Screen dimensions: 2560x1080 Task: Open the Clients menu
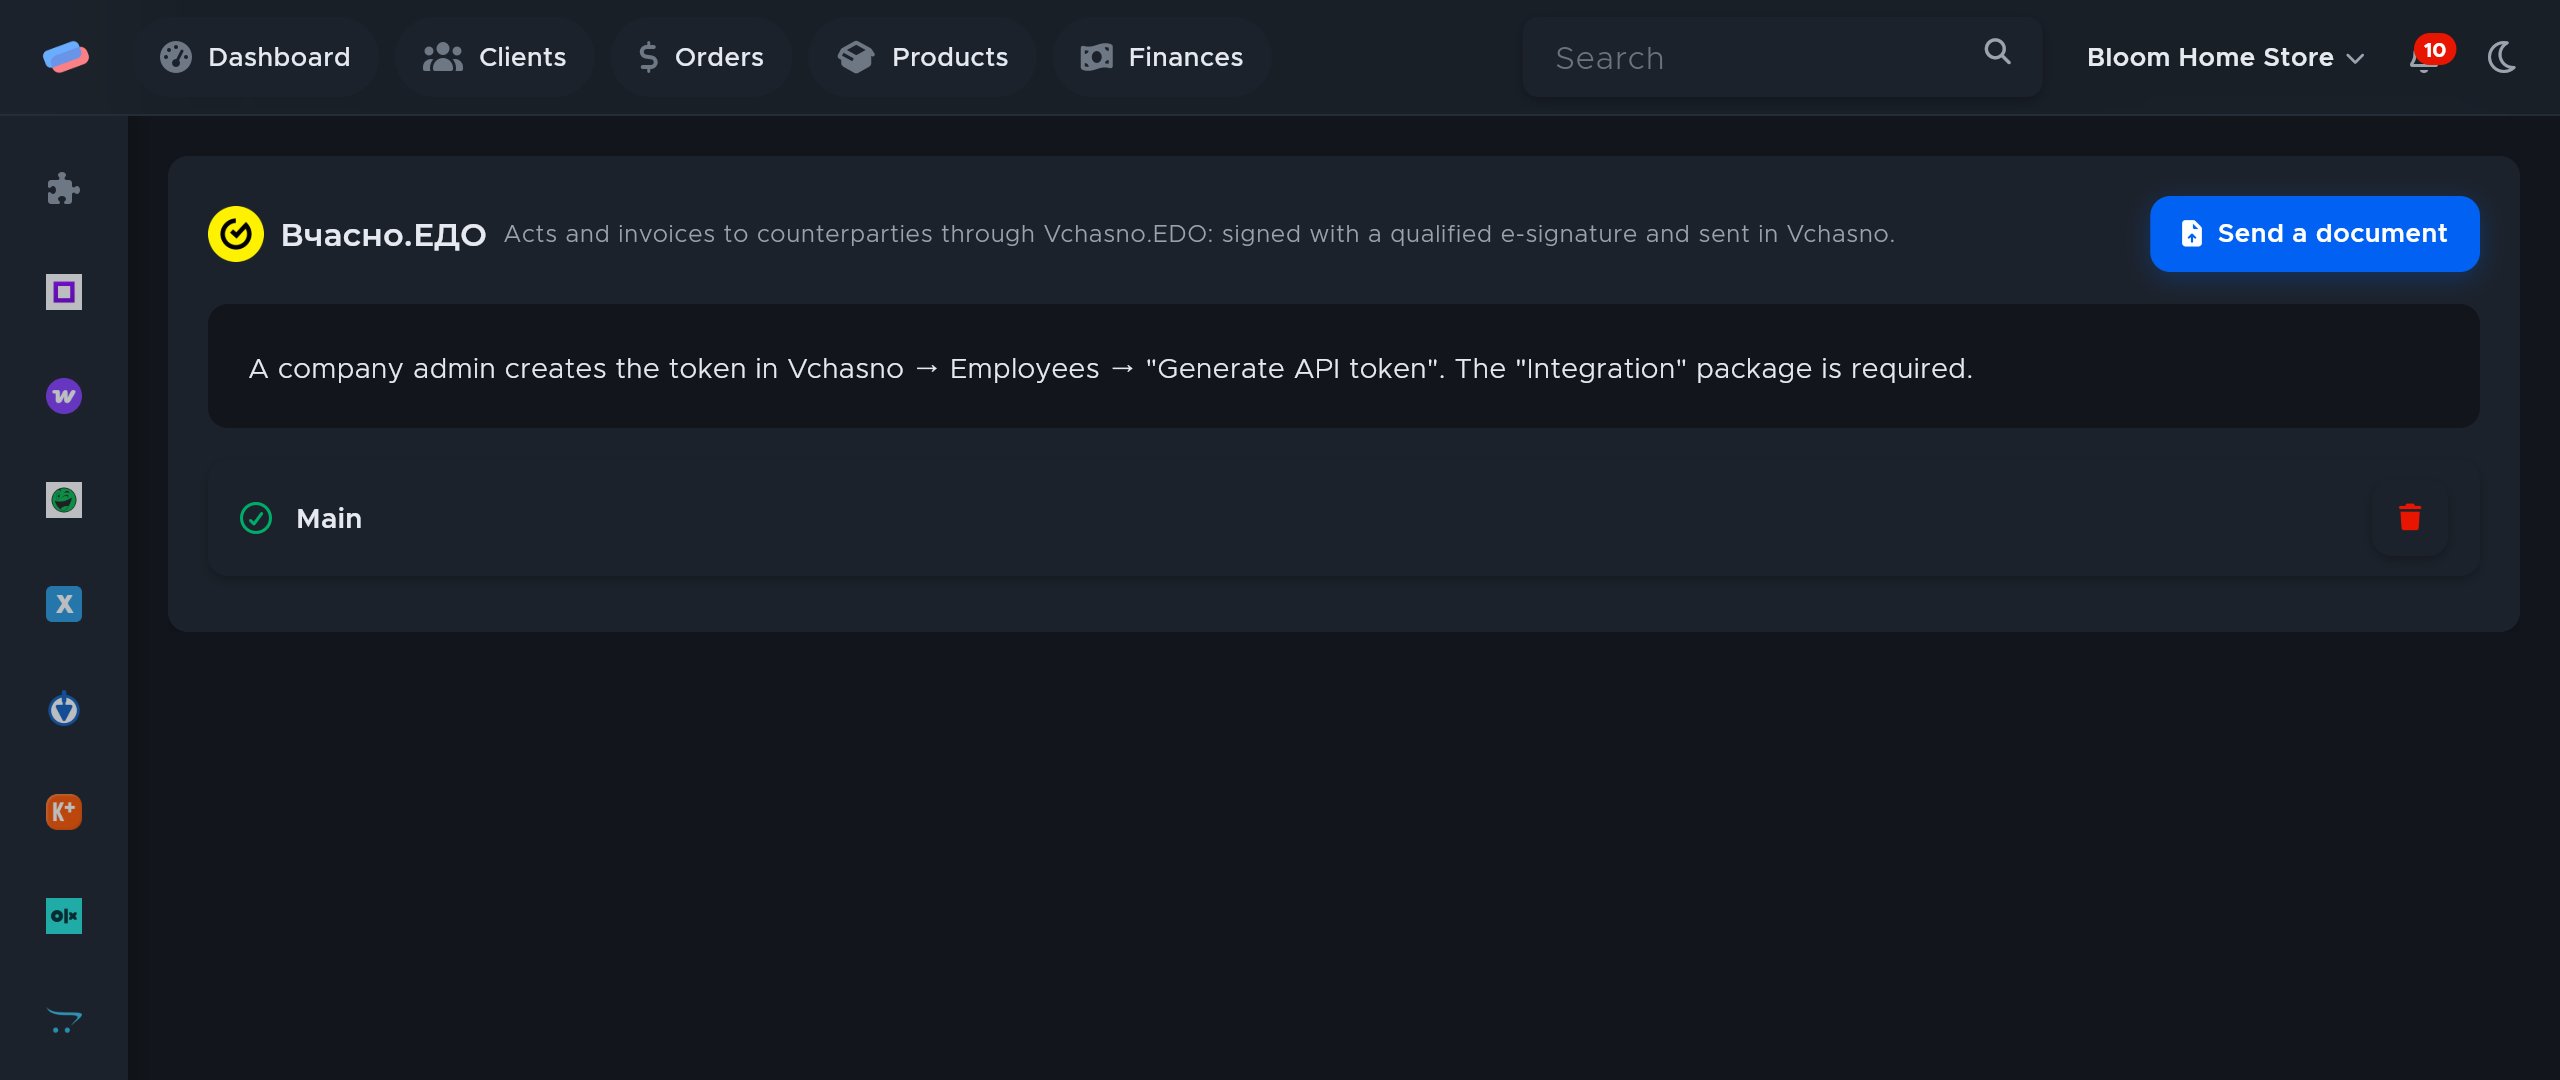click(495, 57)
